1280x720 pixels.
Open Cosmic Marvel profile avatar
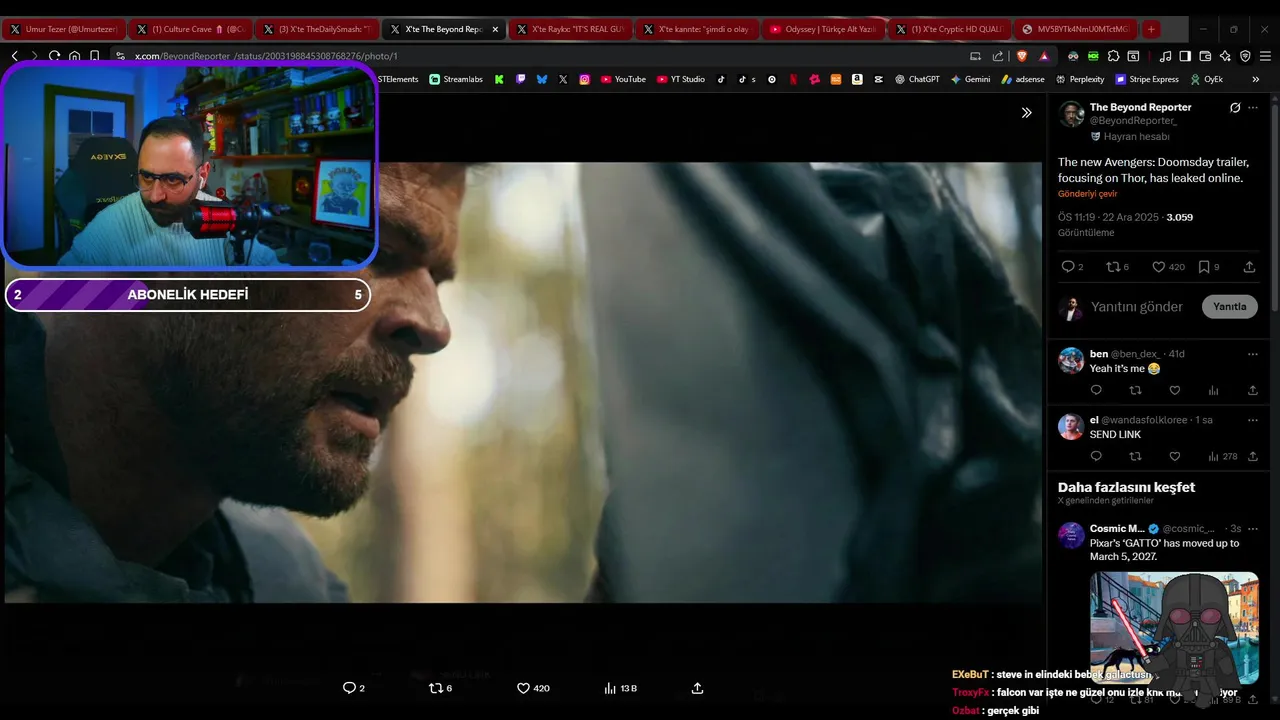coord(1071,534)
